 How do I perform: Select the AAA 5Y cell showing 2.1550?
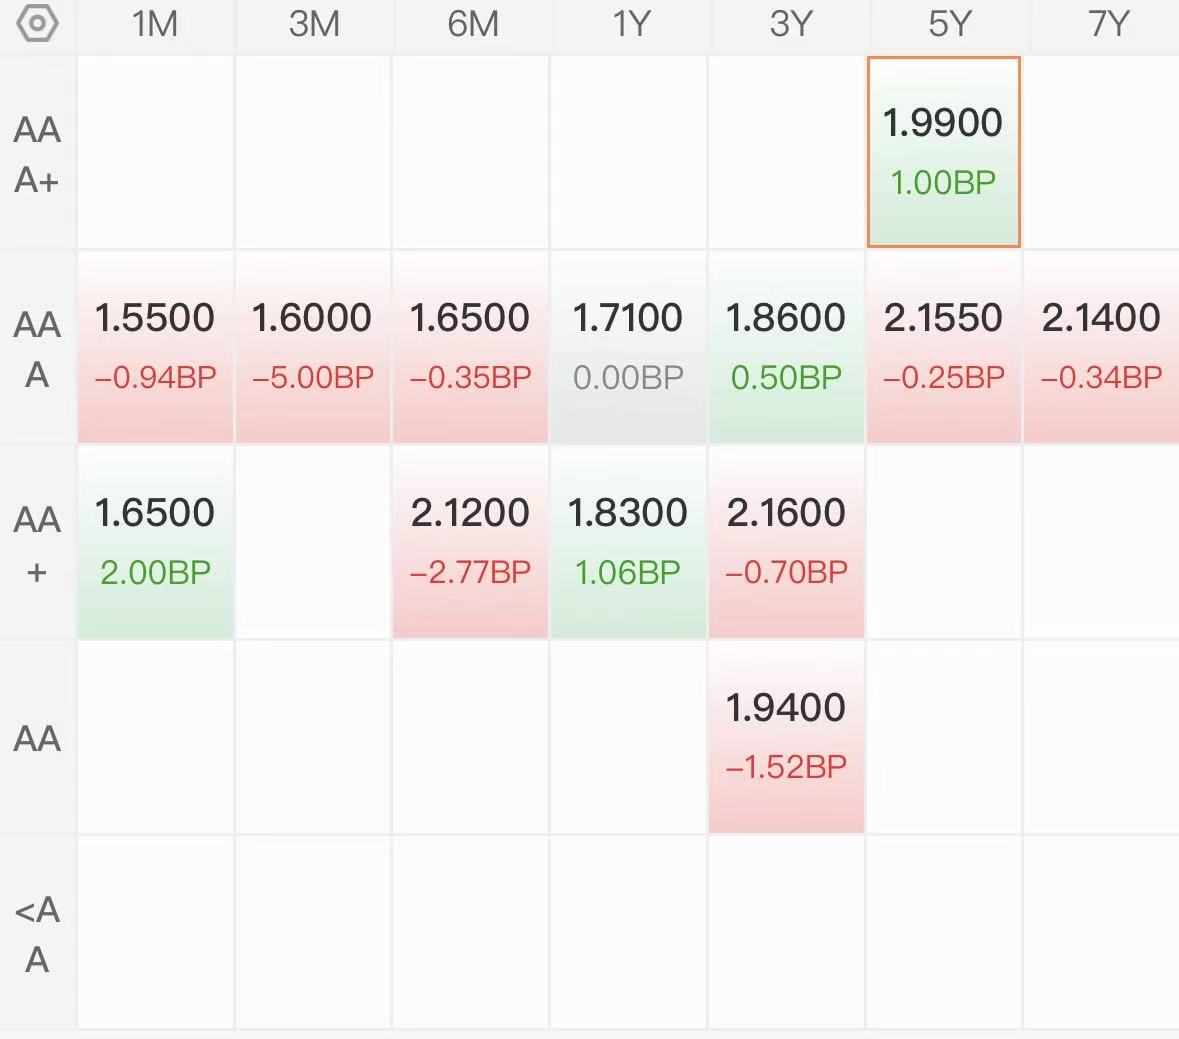click(943, 346)
